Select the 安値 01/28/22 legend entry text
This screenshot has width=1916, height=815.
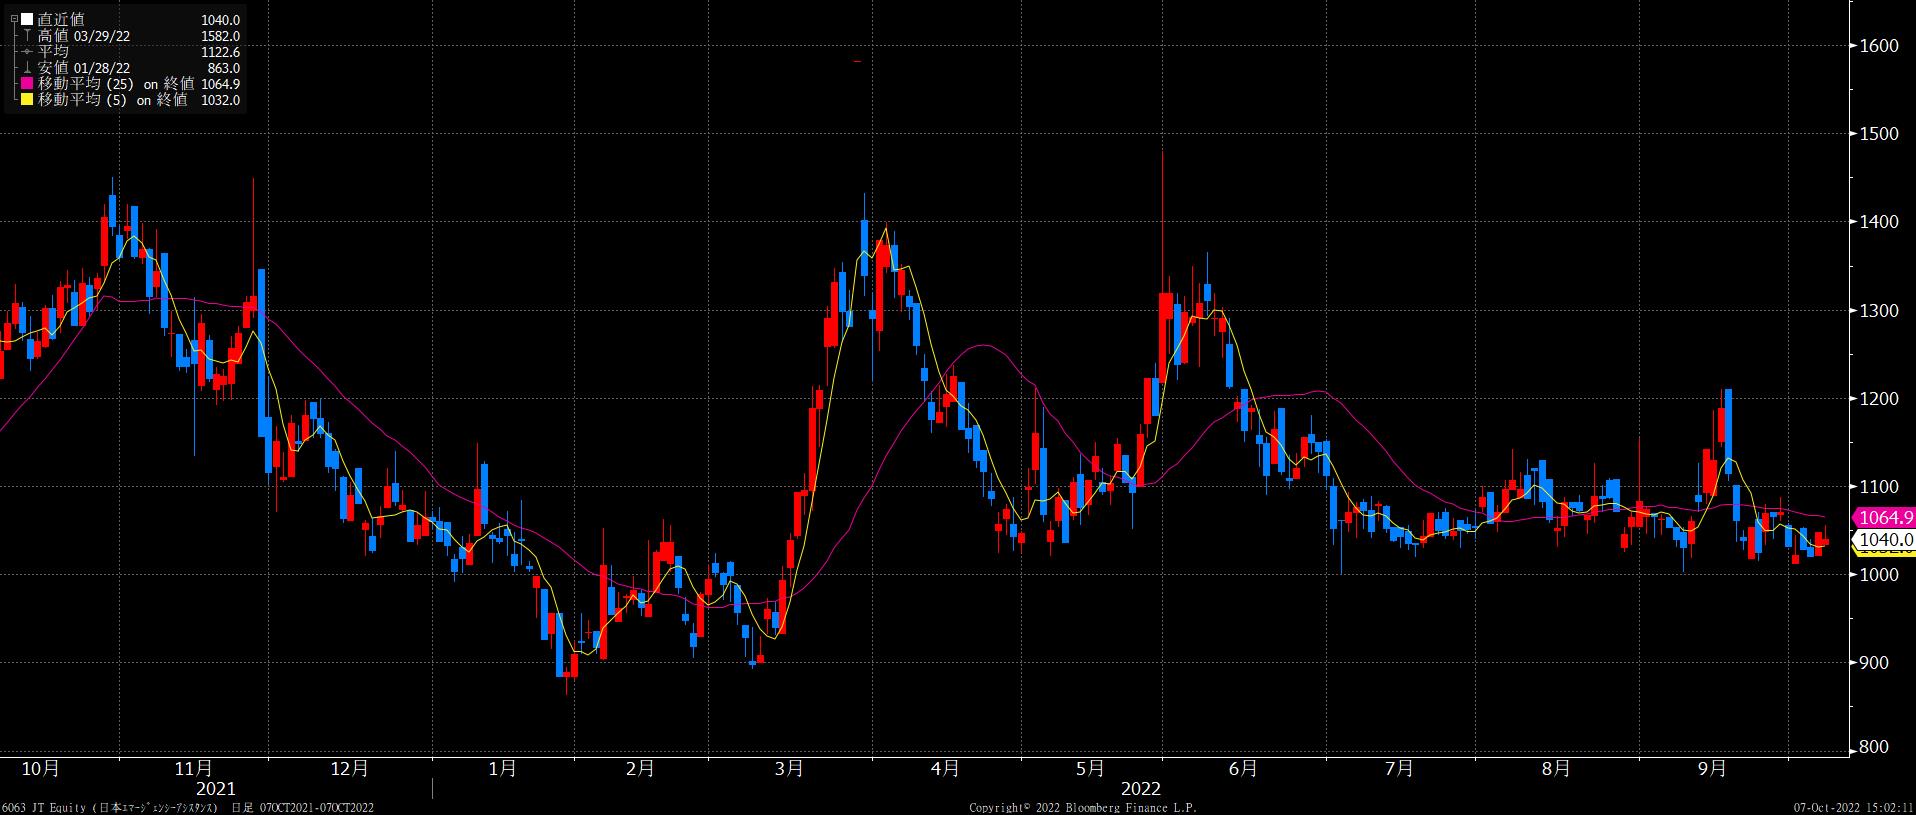pos(84,68)
